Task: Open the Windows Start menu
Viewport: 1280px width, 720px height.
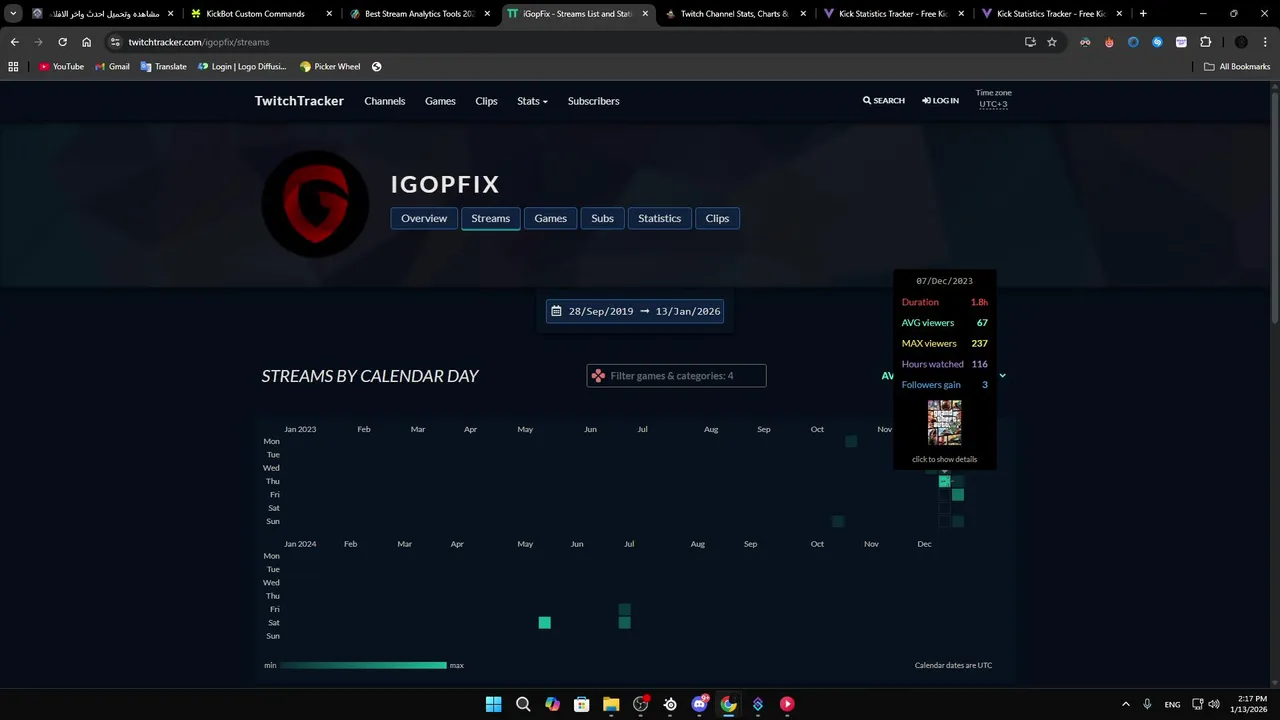Action: 493,704
